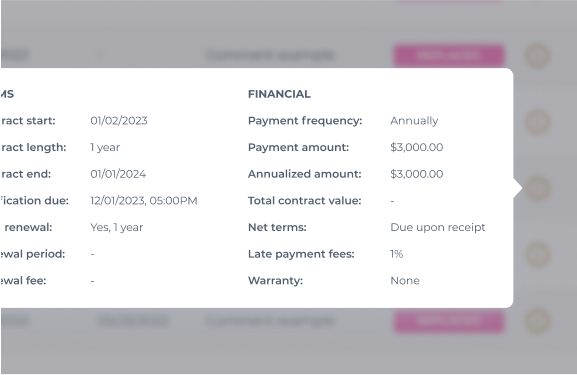Click the circular icon beside the upper pink button
The image size is (577, 375).
click(537, 56)
